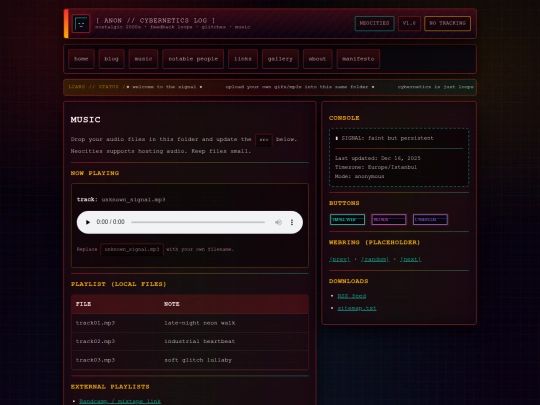The image size is (540, 405).
Task: Follow the webring [next] link
Action: [410, 259]
